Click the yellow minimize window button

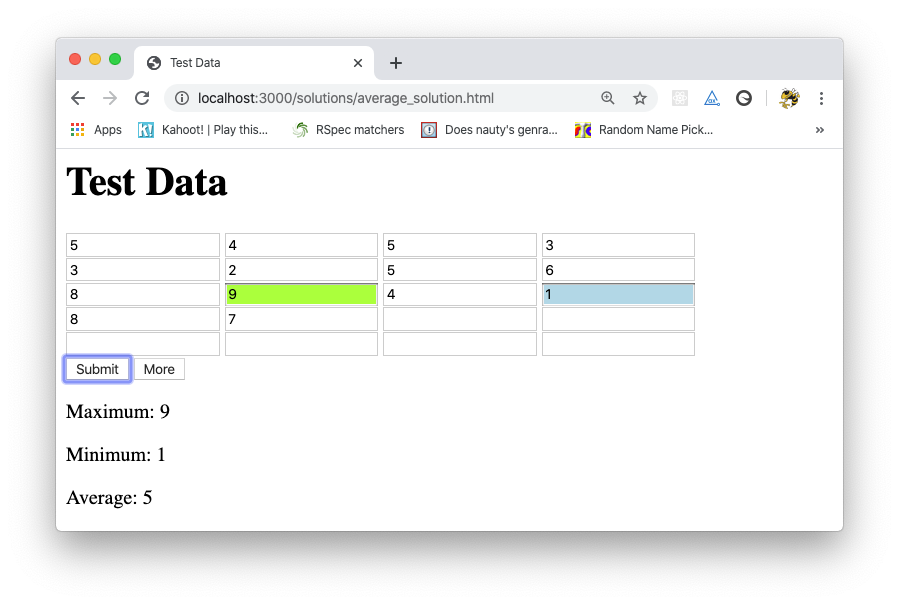pos(95,59)
